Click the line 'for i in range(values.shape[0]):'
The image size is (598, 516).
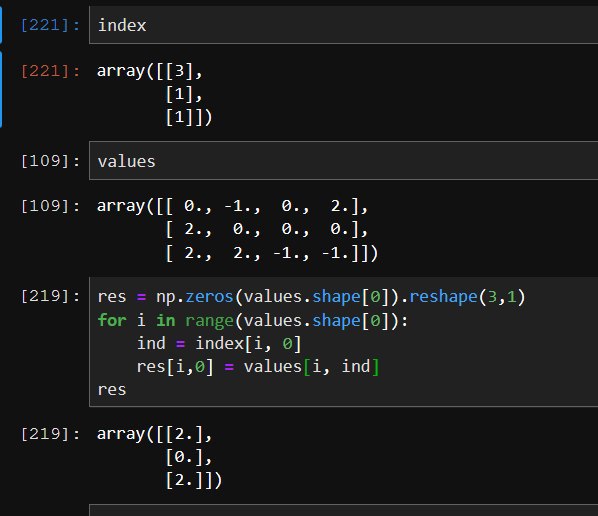[x=253, y=320]
